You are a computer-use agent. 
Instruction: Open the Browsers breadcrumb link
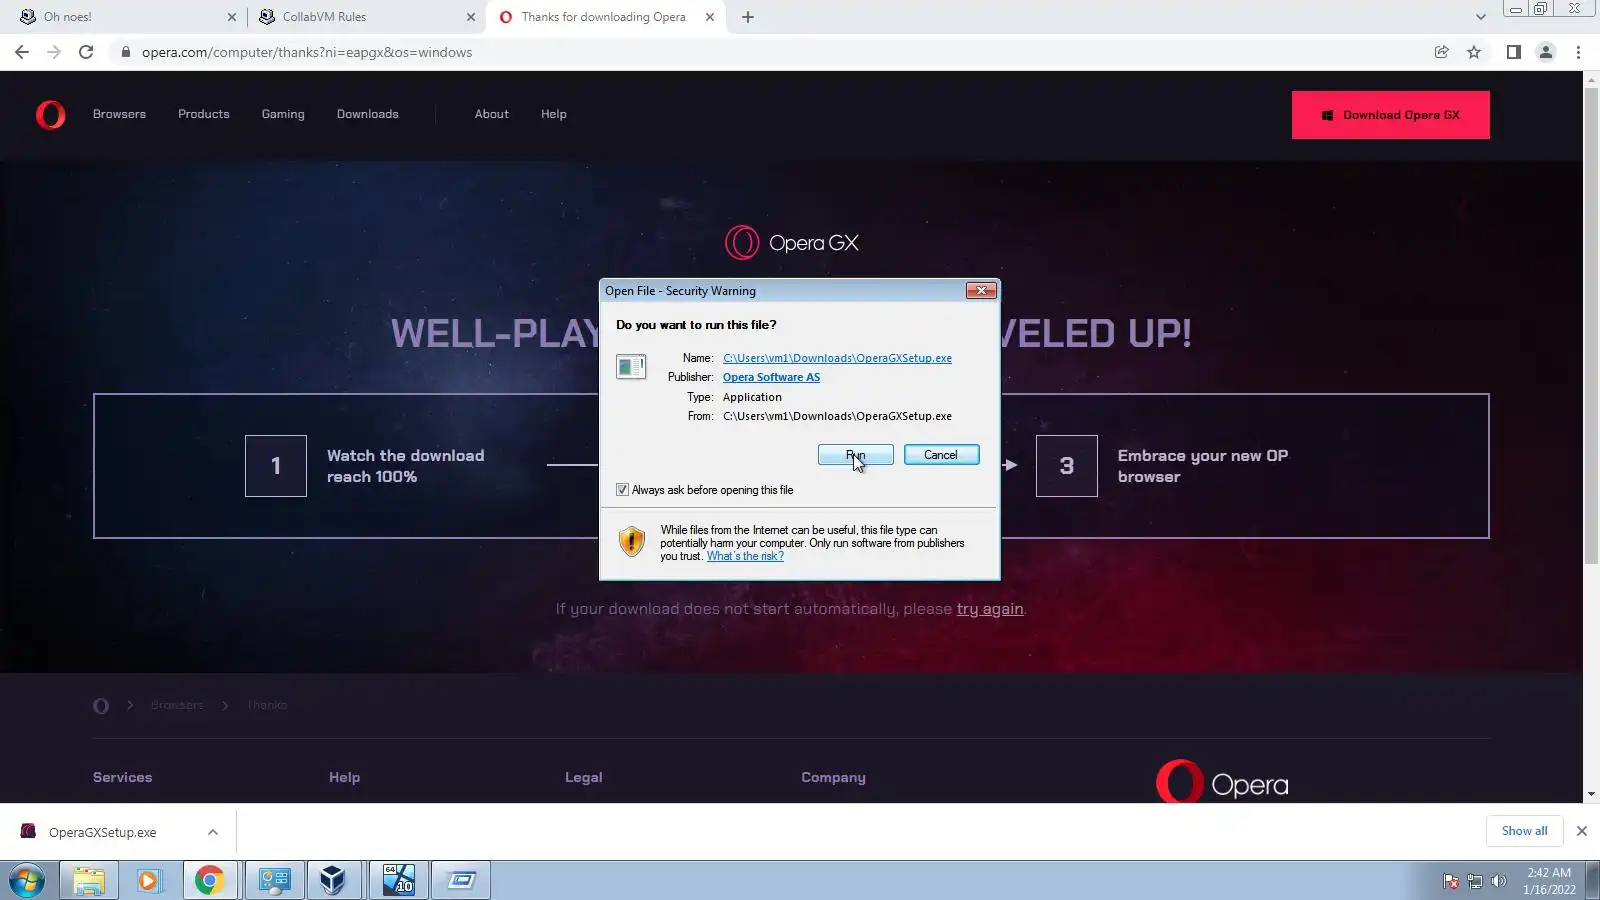pyautogui.click(x=177, y=706)
